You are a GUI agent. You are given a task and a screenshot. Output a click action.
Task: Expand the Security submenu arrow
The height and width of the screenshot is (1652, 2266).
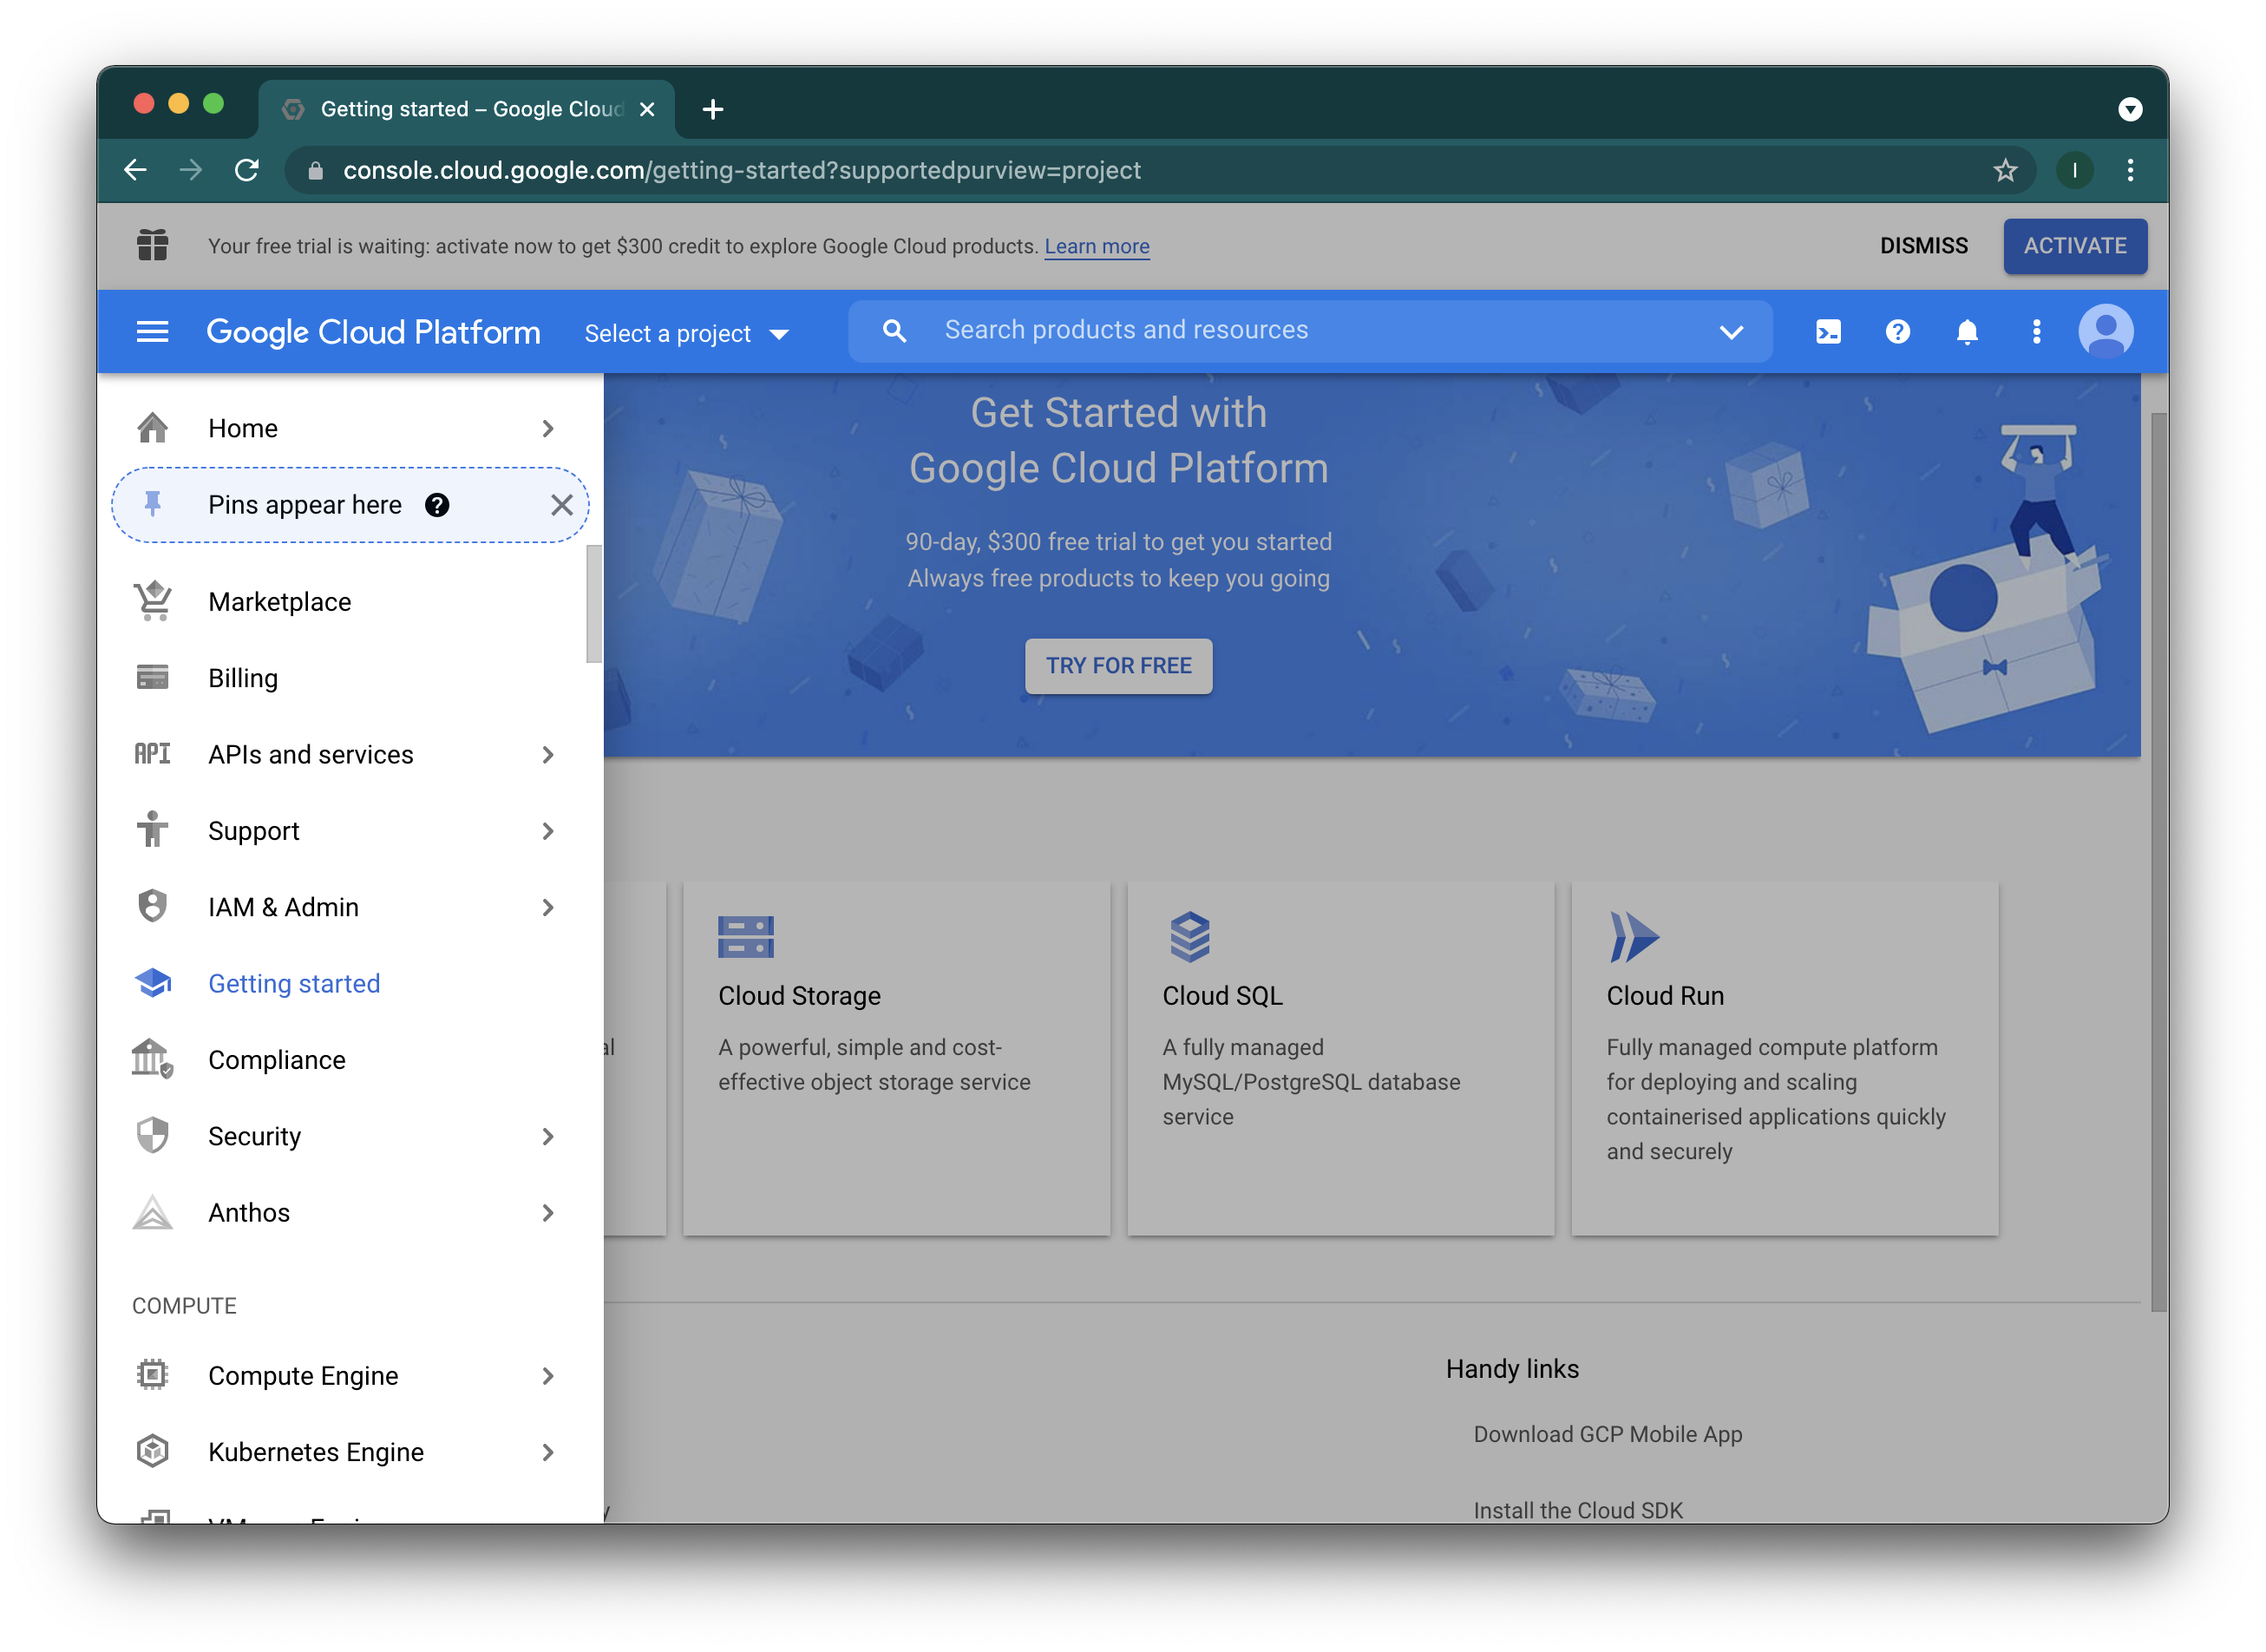click(548, 1136)
